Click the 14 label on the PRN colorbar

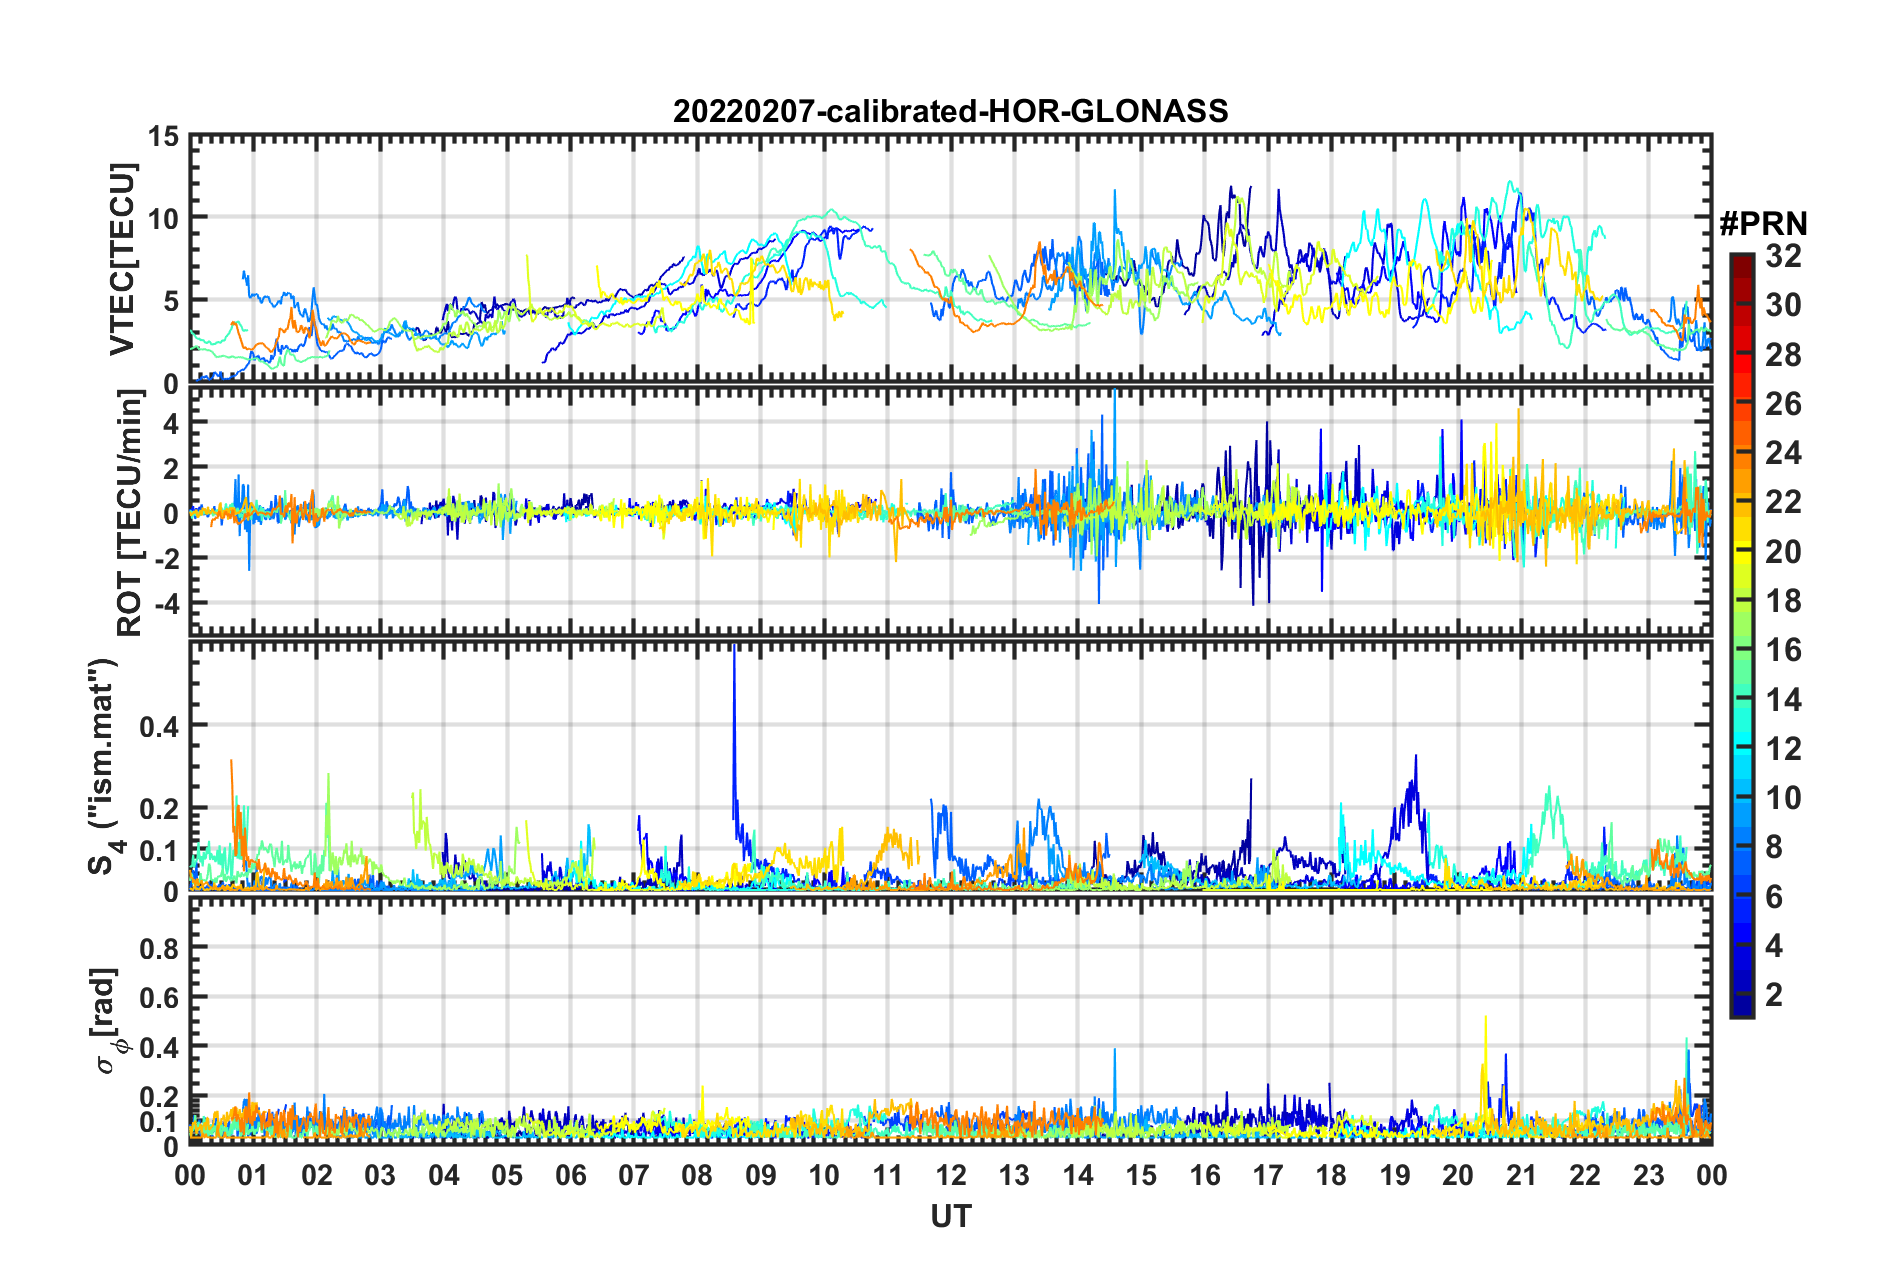click(x=1783, y=700)
